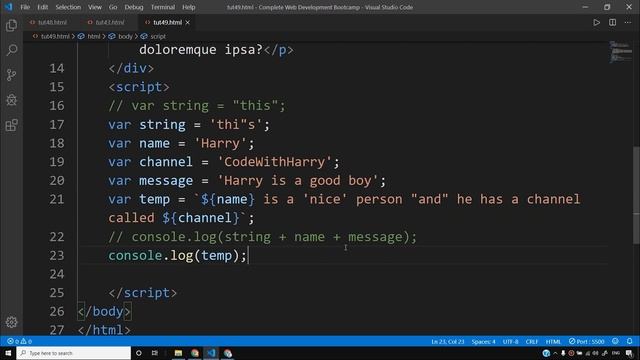This screenshot has width=640, height=360.
Task: Open the Selection menu
Action: pos(68,7)
